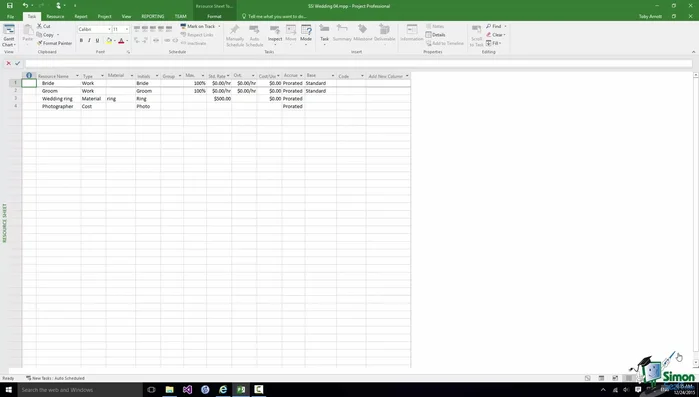Open the font size dropdown
This screenshot has width=699, height=397.
point(127,29)
